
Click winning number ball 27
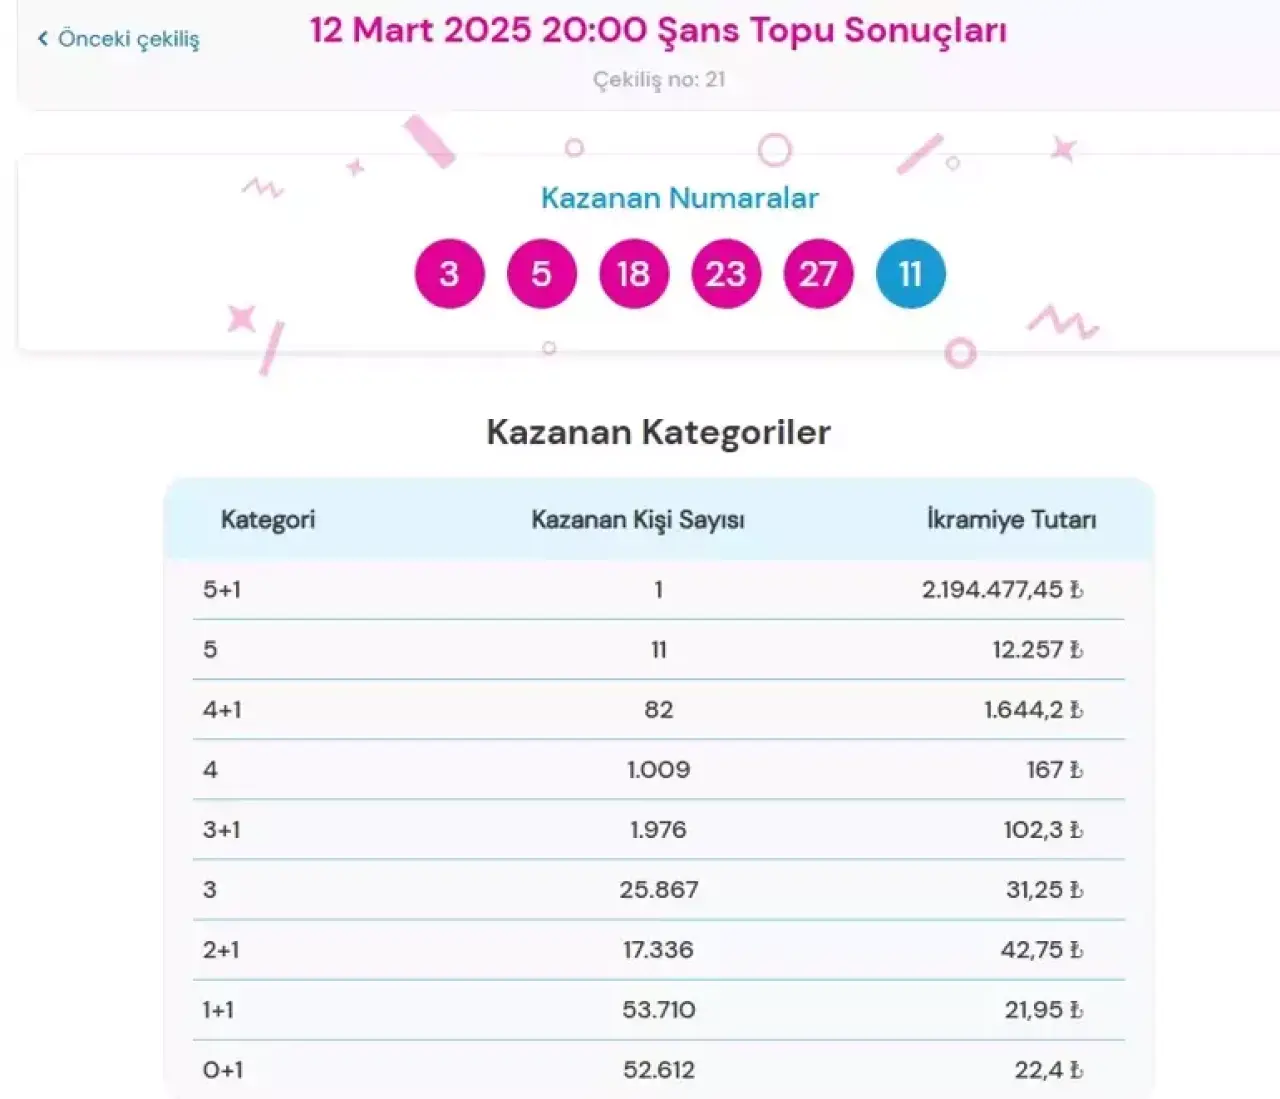tap(818, 274)
